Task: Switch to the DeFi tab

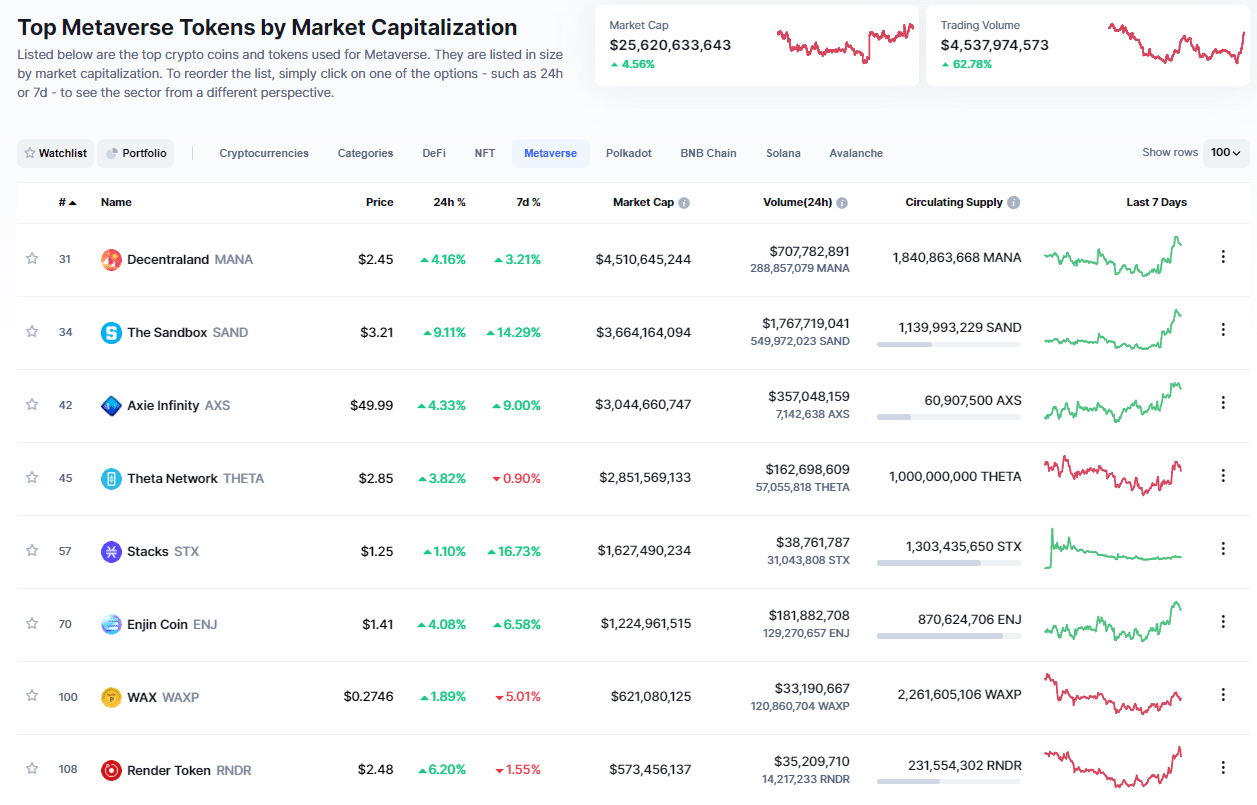Action: [x=434, y=153]
